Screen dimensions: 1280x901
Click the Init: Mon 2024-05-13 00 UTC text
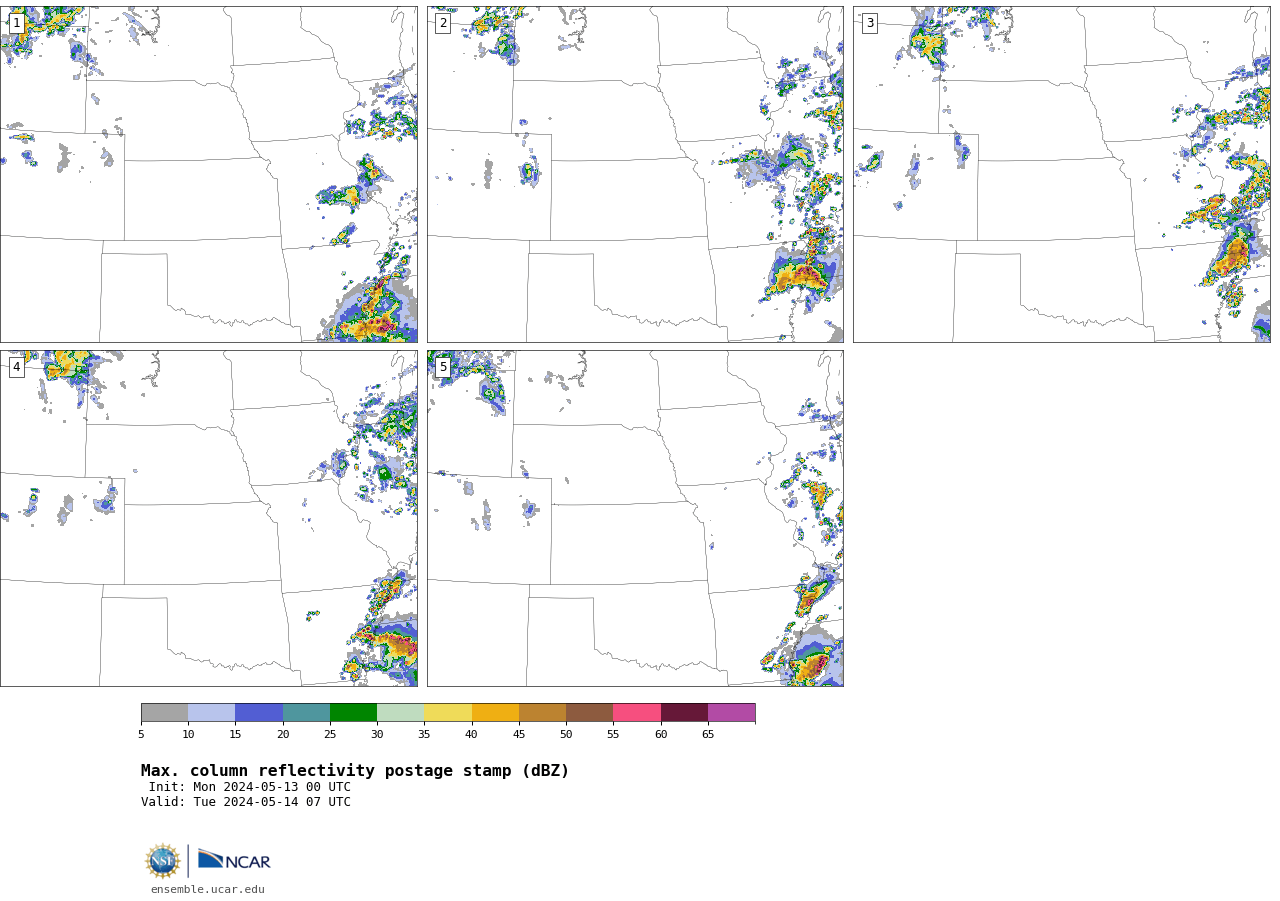coord(250,787)
